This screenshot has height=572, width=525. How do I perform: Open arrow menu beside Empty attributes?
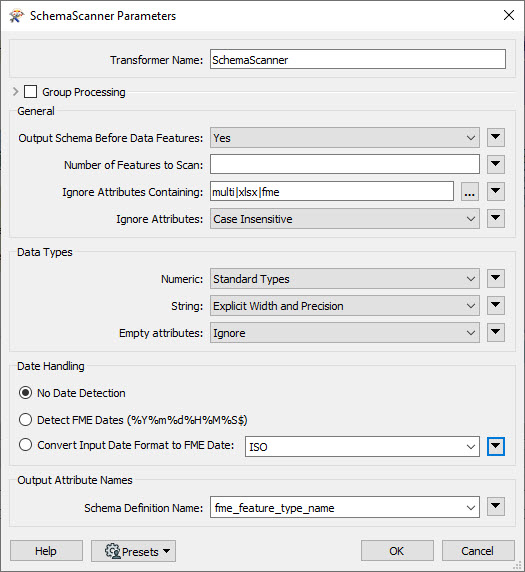click(495, 333)
